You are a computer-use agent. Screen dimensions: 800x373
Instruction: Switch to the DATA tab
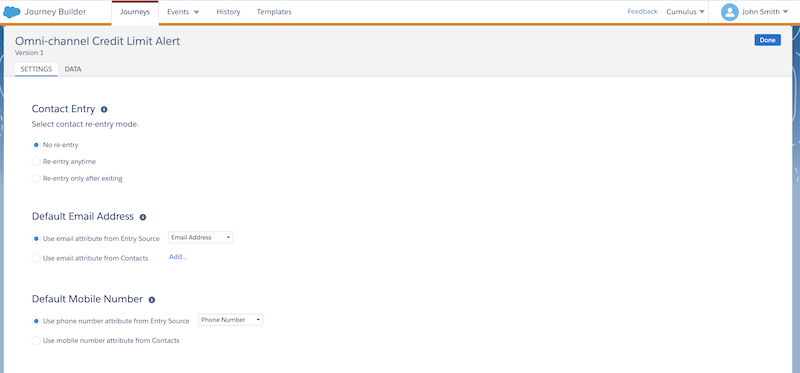pos(73,69)
